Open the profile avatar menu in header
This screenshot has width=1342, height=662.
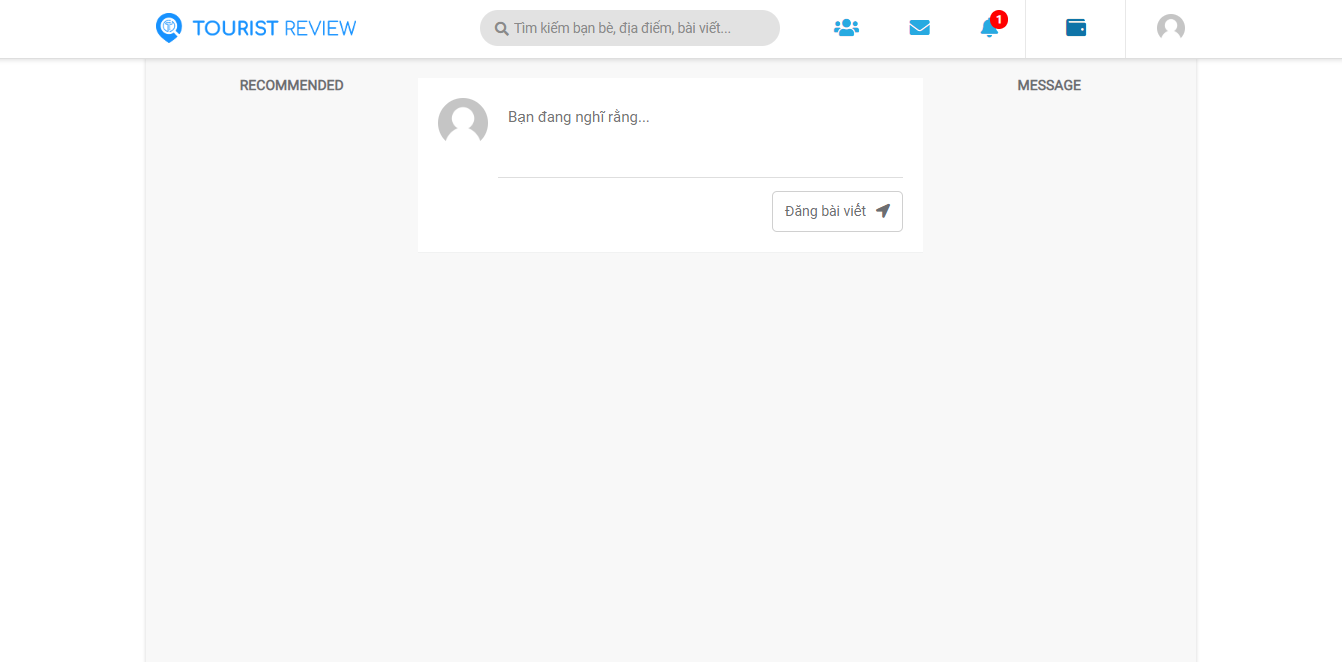point(1171,28)
